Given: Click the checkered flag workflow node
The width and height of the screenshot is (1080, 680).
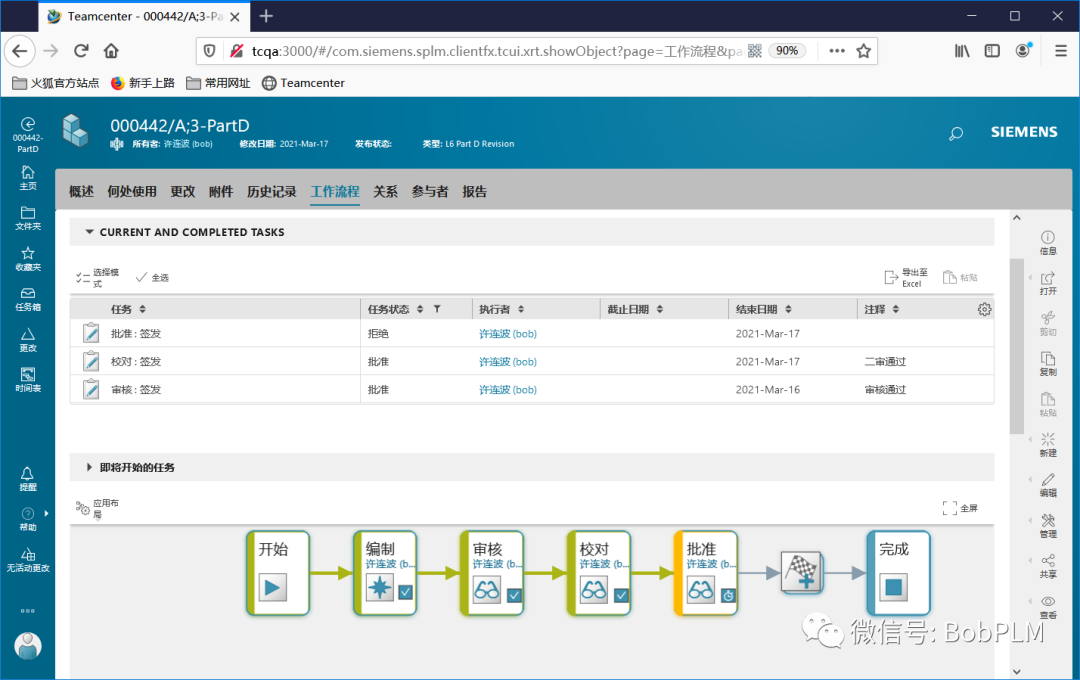Looking at the screenshot, I should click(x=802, y=572).
